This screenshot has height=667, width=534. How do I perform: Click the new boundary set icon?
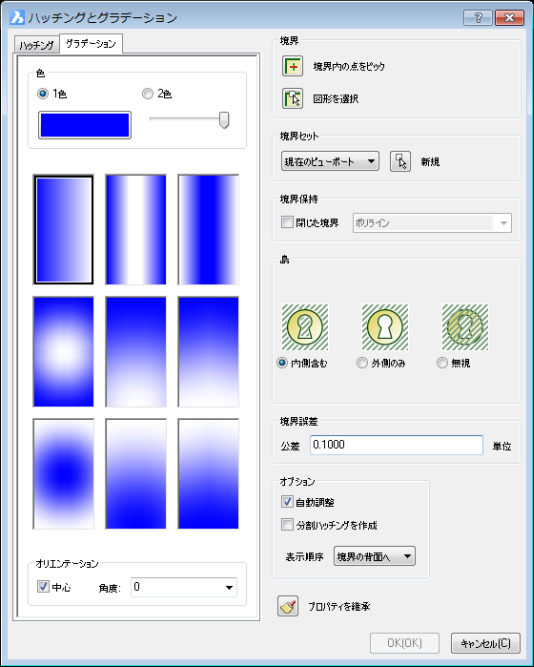click(x=400, y=162)
